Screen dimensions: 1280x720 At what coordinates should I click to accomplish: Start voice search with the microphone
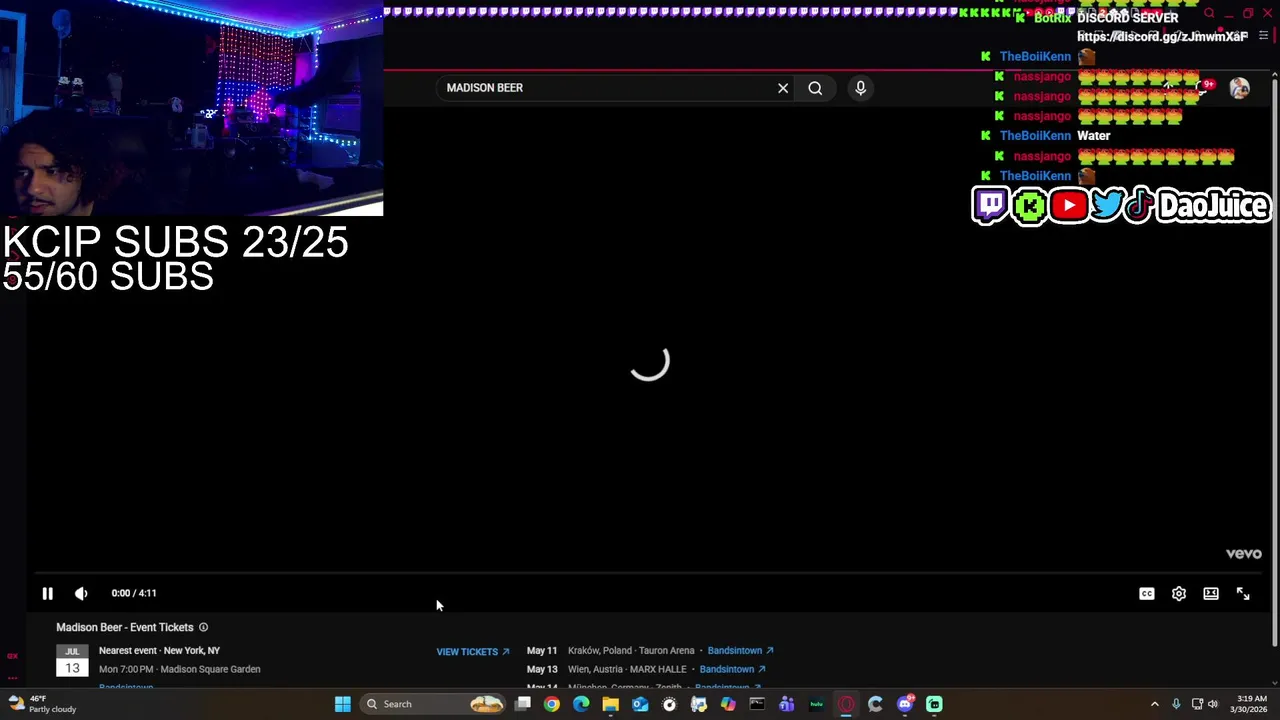860,88
